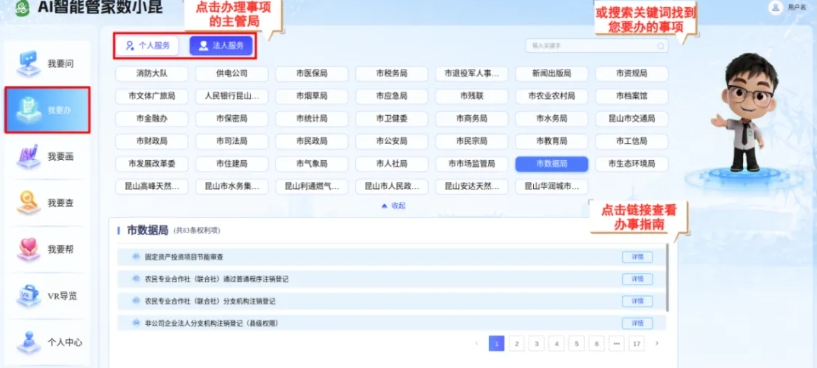This screenshot has height=368, width=817.
Task: Choose 市应急局 department
Action: click(392, 96)
